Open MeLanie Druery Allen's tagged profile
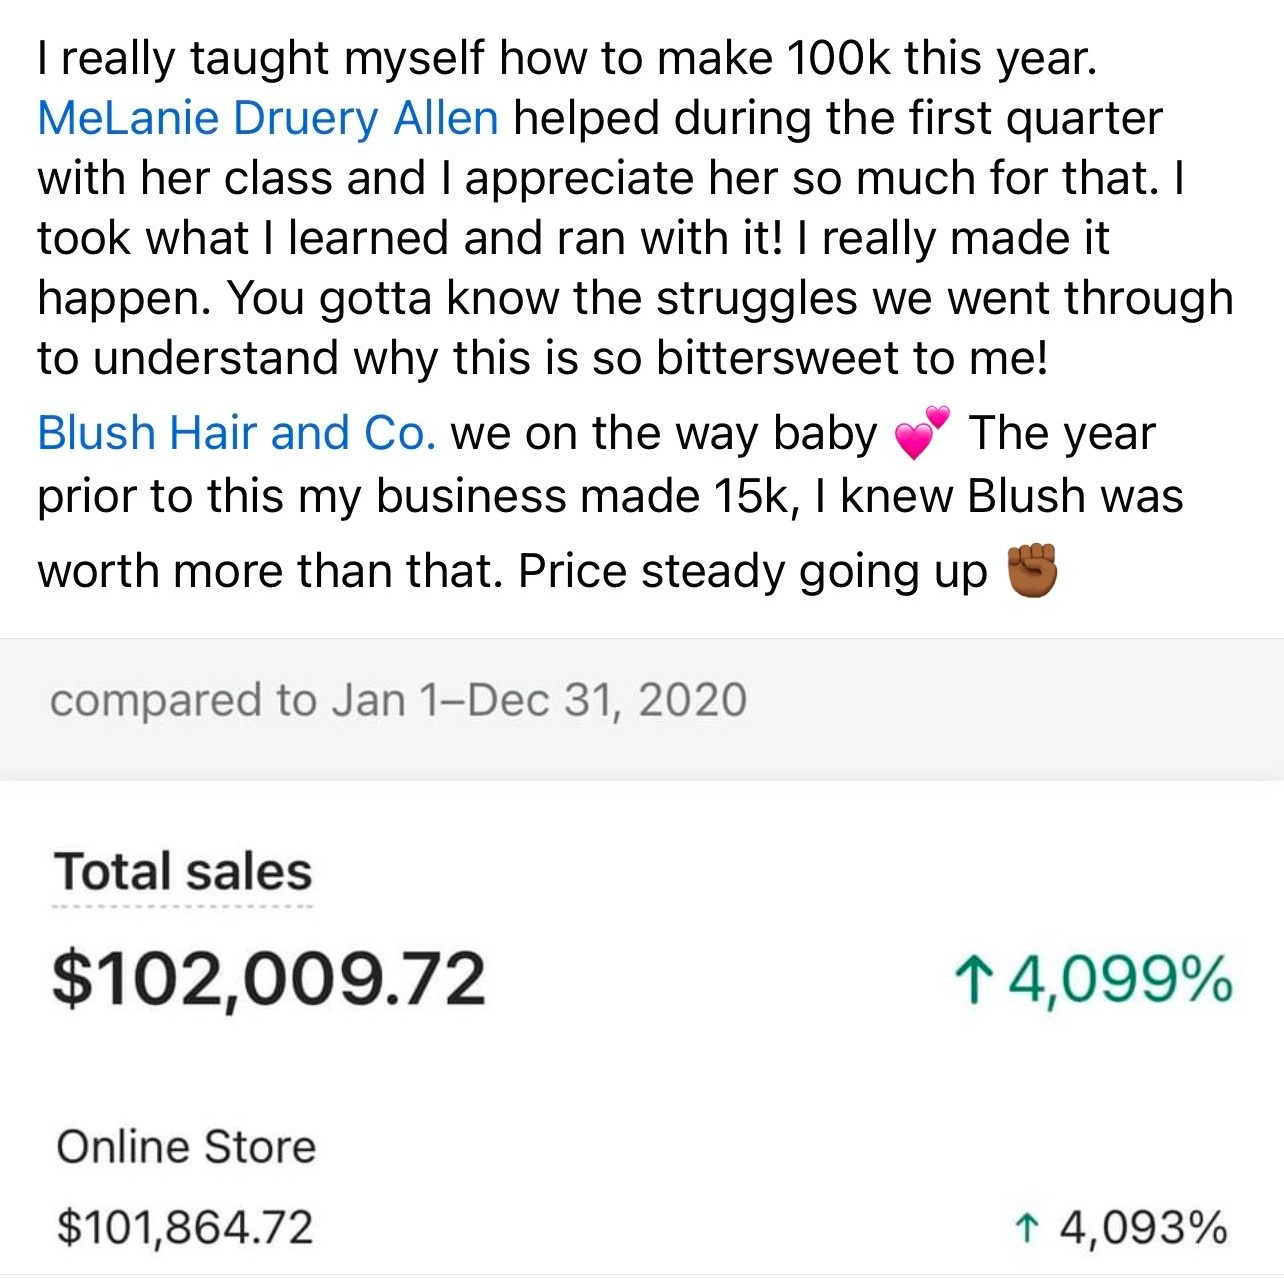 pos(267,118)
